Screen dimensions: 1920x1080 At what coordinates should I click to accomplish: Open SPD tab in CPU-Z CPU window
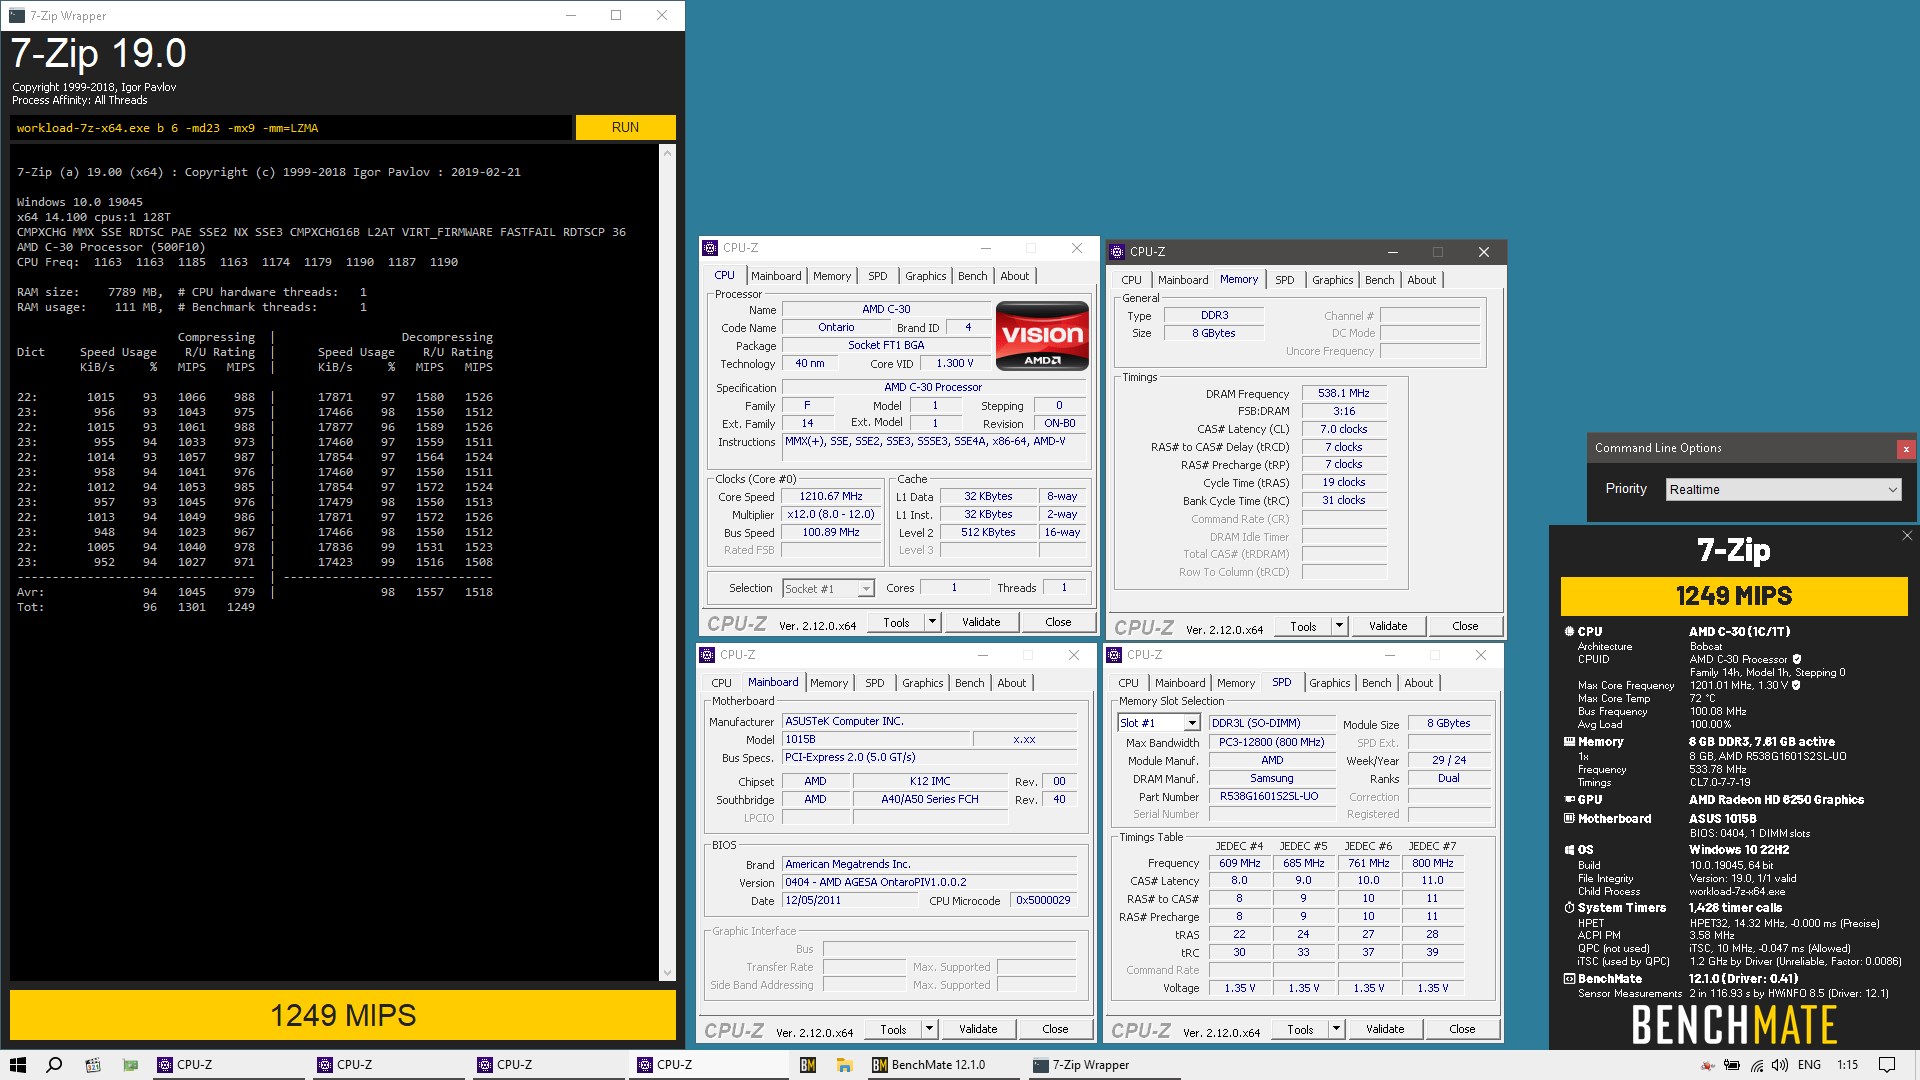click(x=877, y=276)
